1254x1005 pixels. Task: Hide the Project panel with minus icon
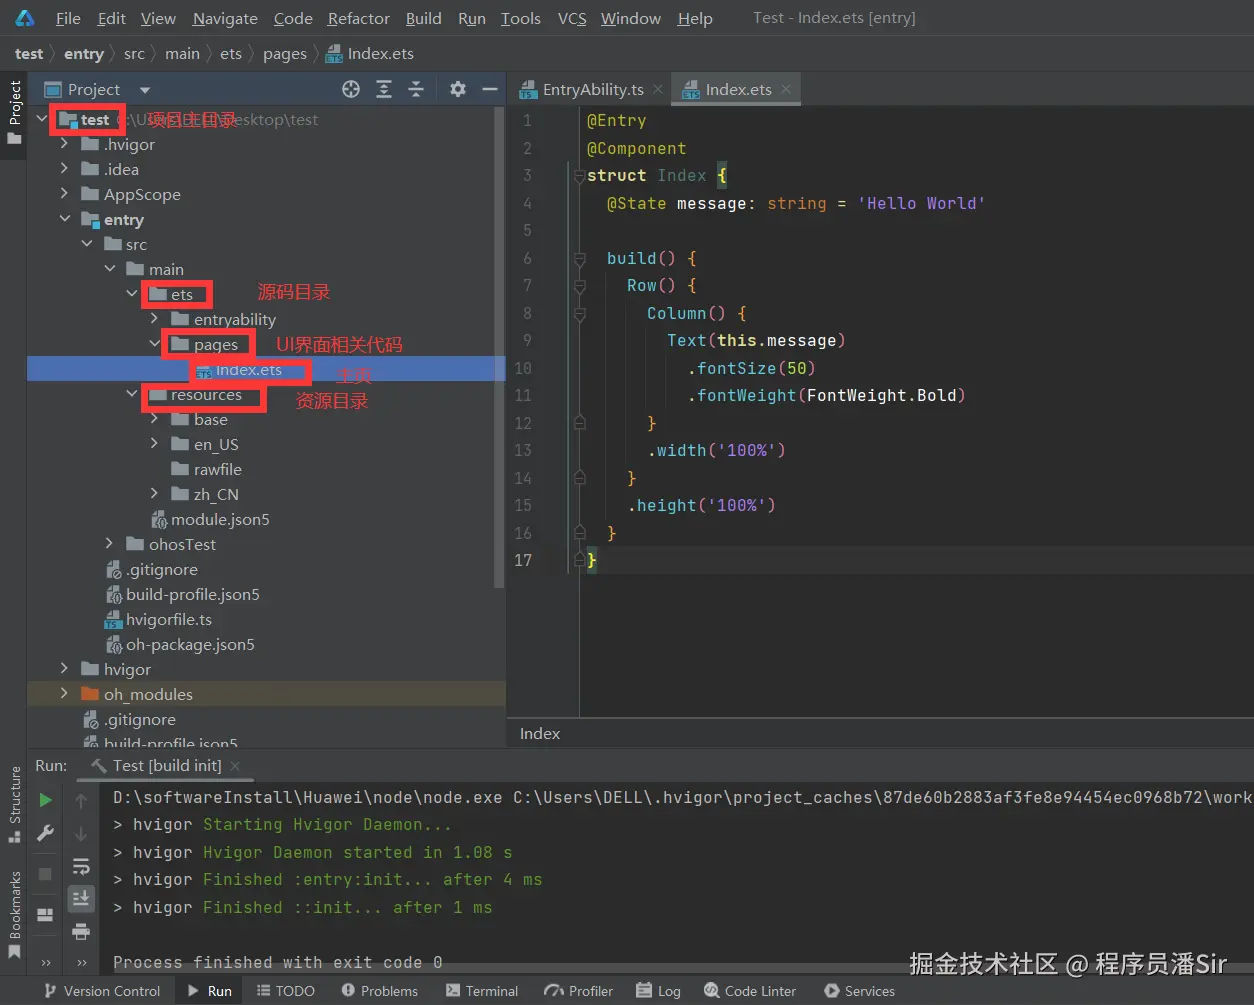[x=489, y=89]
